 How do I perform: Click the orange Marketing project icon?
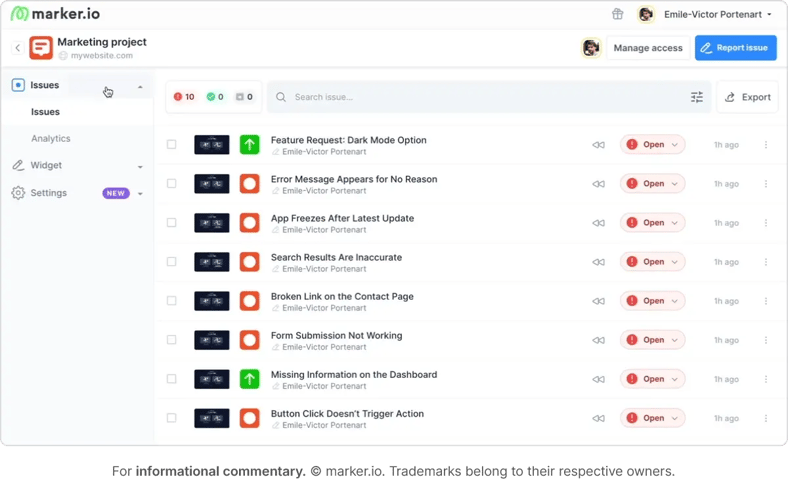pyautogui.click(x=41, y=48)
